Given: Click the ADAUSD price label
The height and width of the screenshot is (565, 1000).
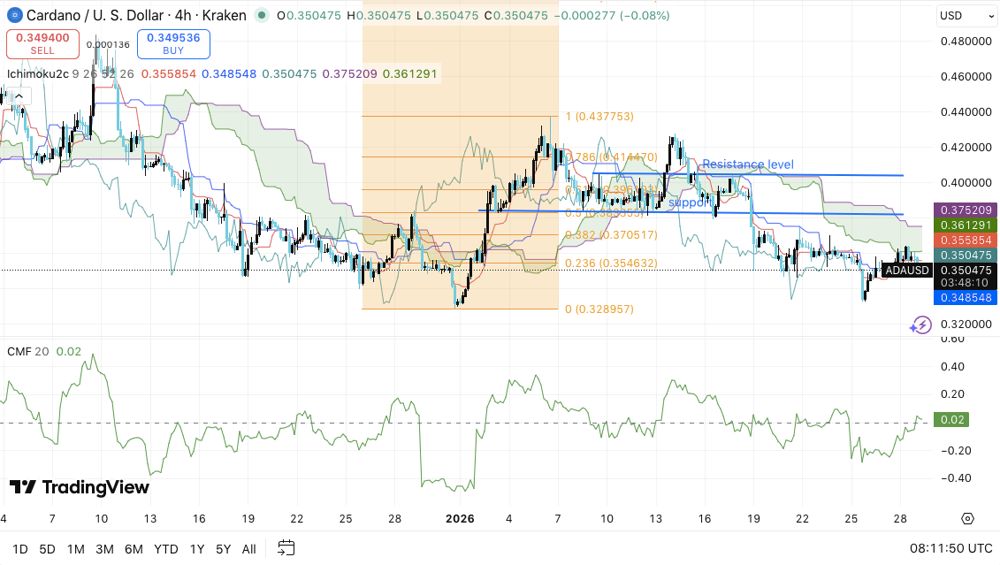Looking at the screenshot, I should pyautogui.click(x=907, y=270).
